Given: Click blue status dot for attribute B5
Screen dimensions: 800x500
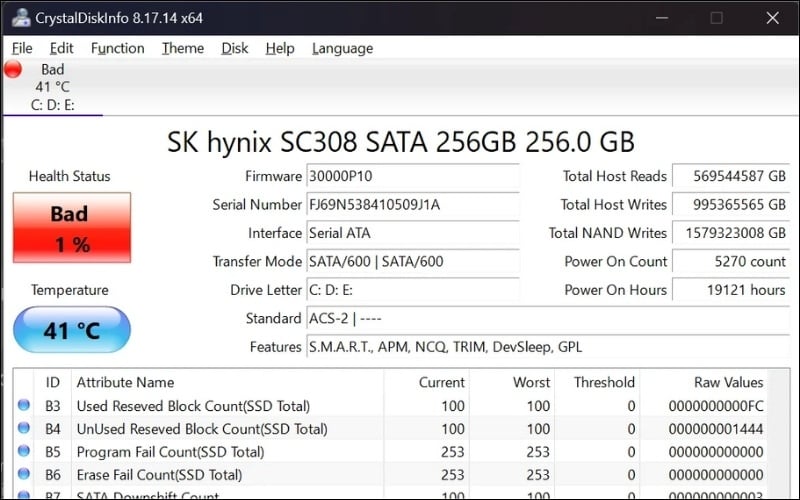Looking at the screenshot, I should [24, 452].
